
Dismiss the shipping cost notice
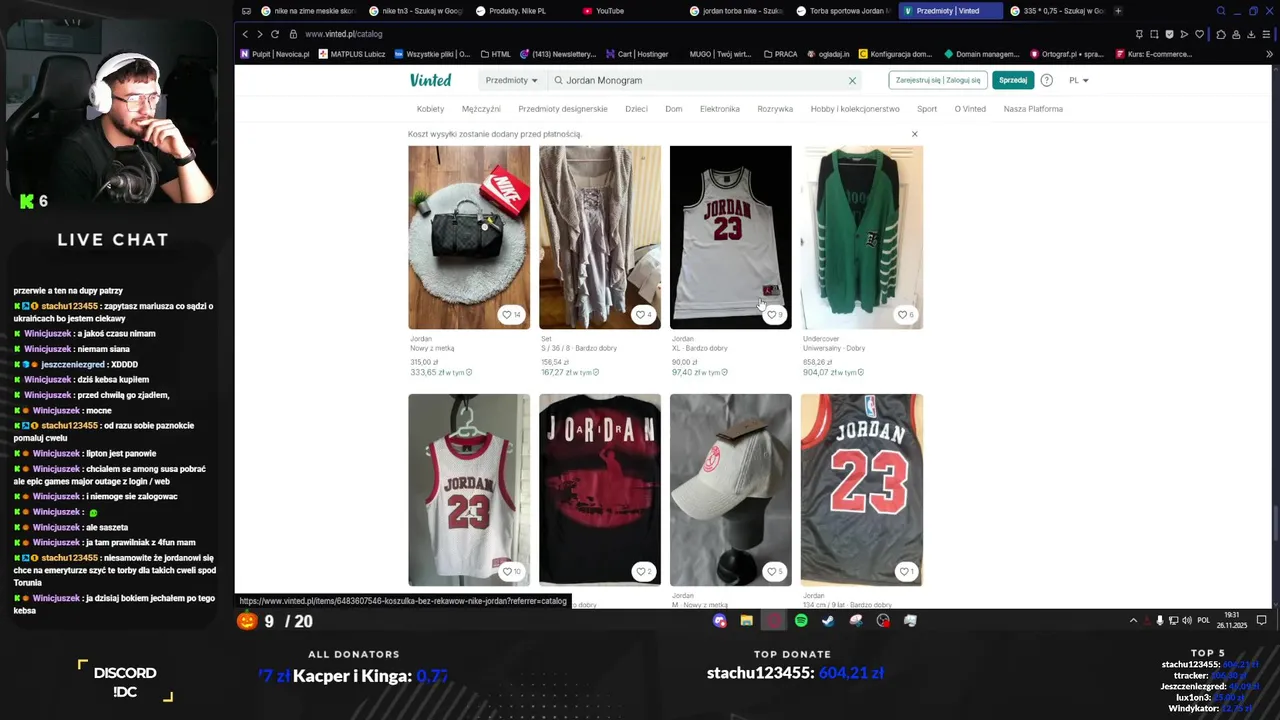[914, 134]
